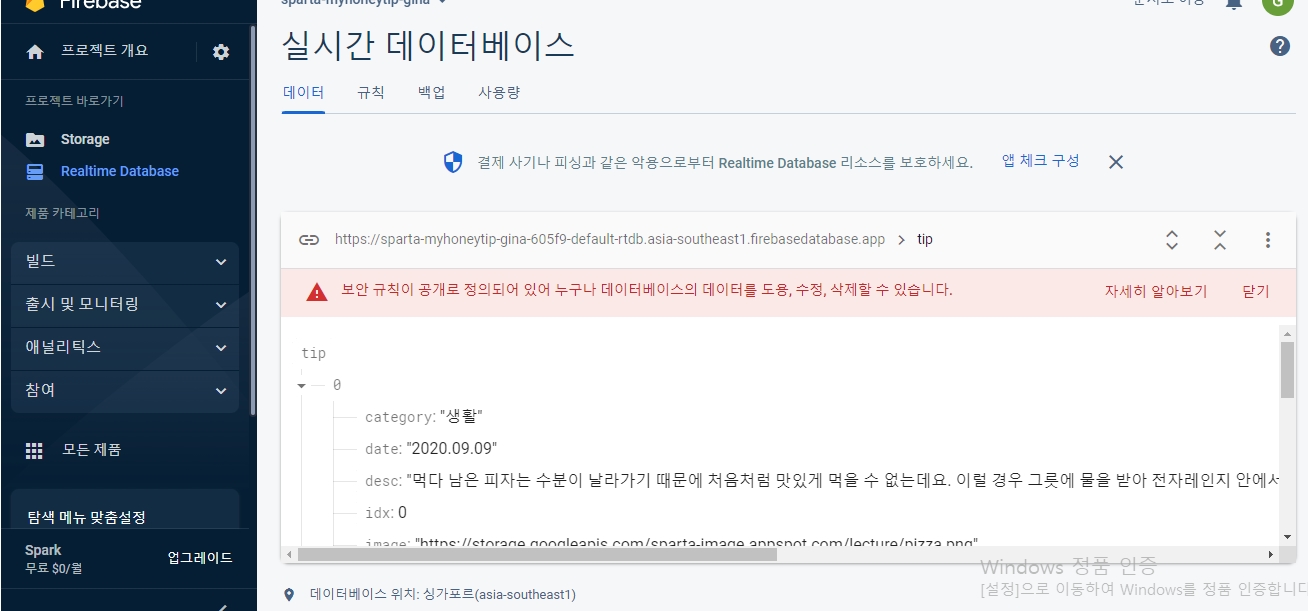Open 모든 제품 page
The width and height of the screenshot is (1308, 611).
pos(92,451)
